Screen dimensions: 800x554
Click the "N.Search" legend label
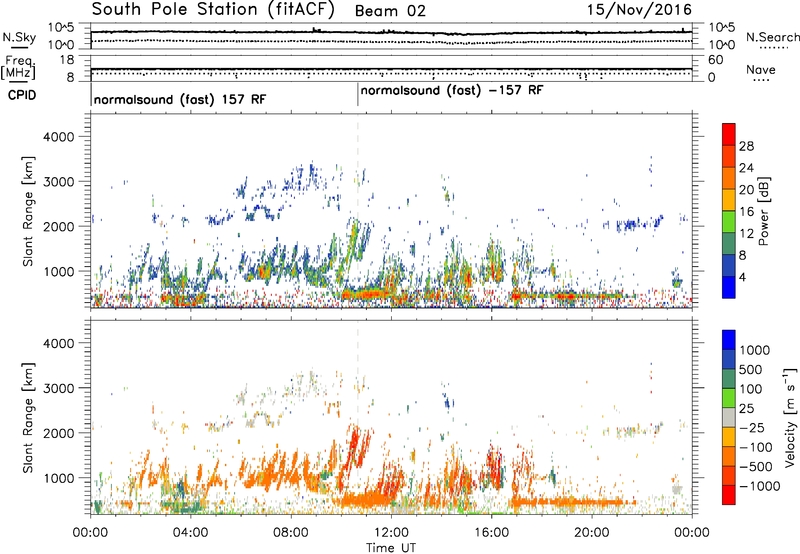coord(772,37)
